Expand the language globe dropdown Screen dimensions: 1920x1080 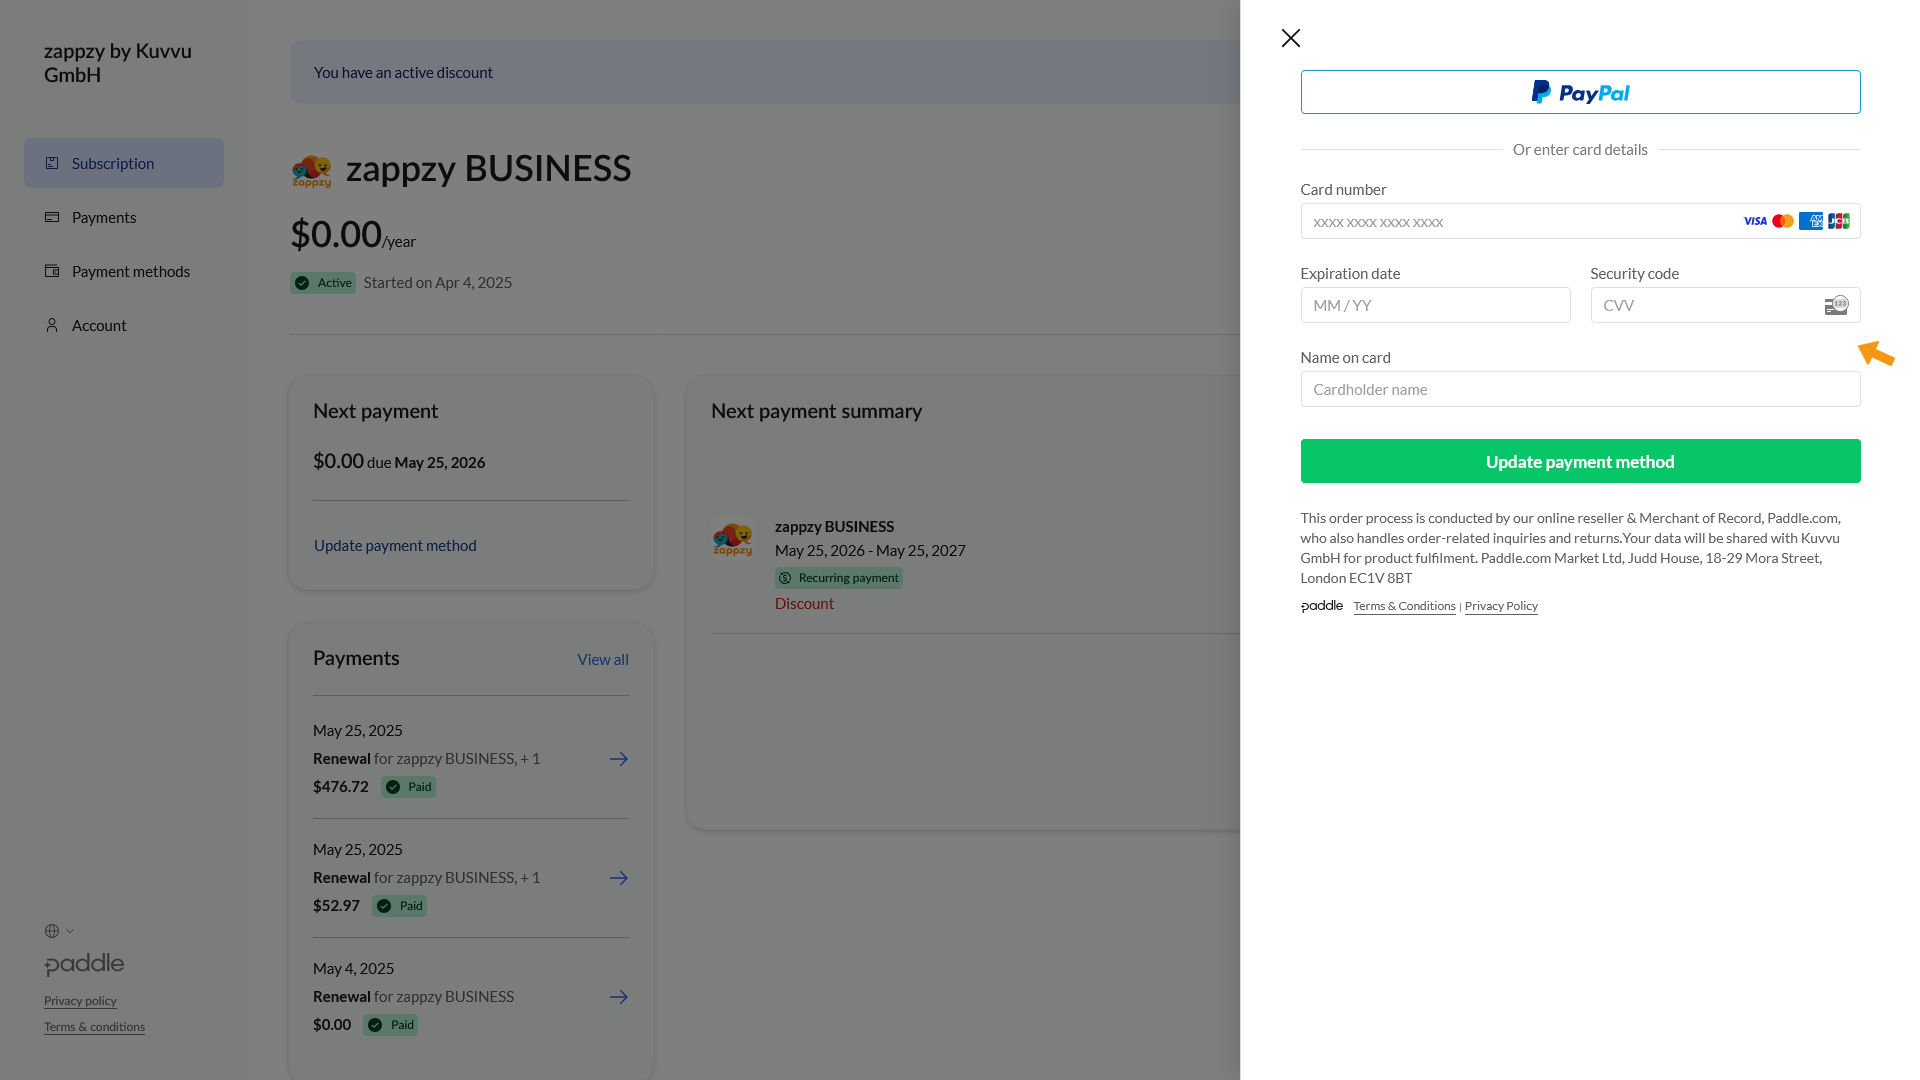[59, 931]
